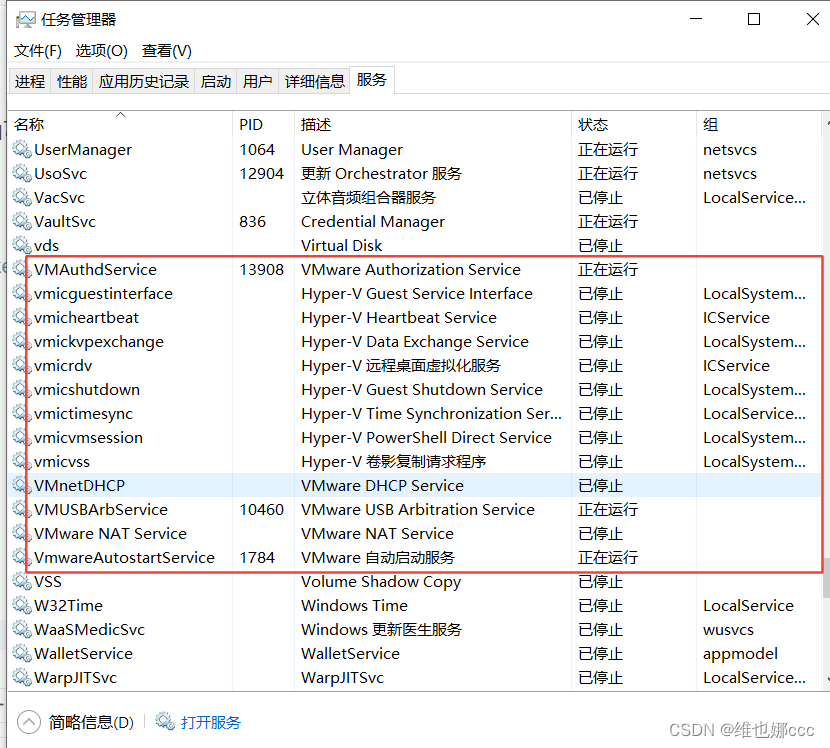Sort services by the 名称 column header
Screen dimensions: 830x748
(121, 124)
